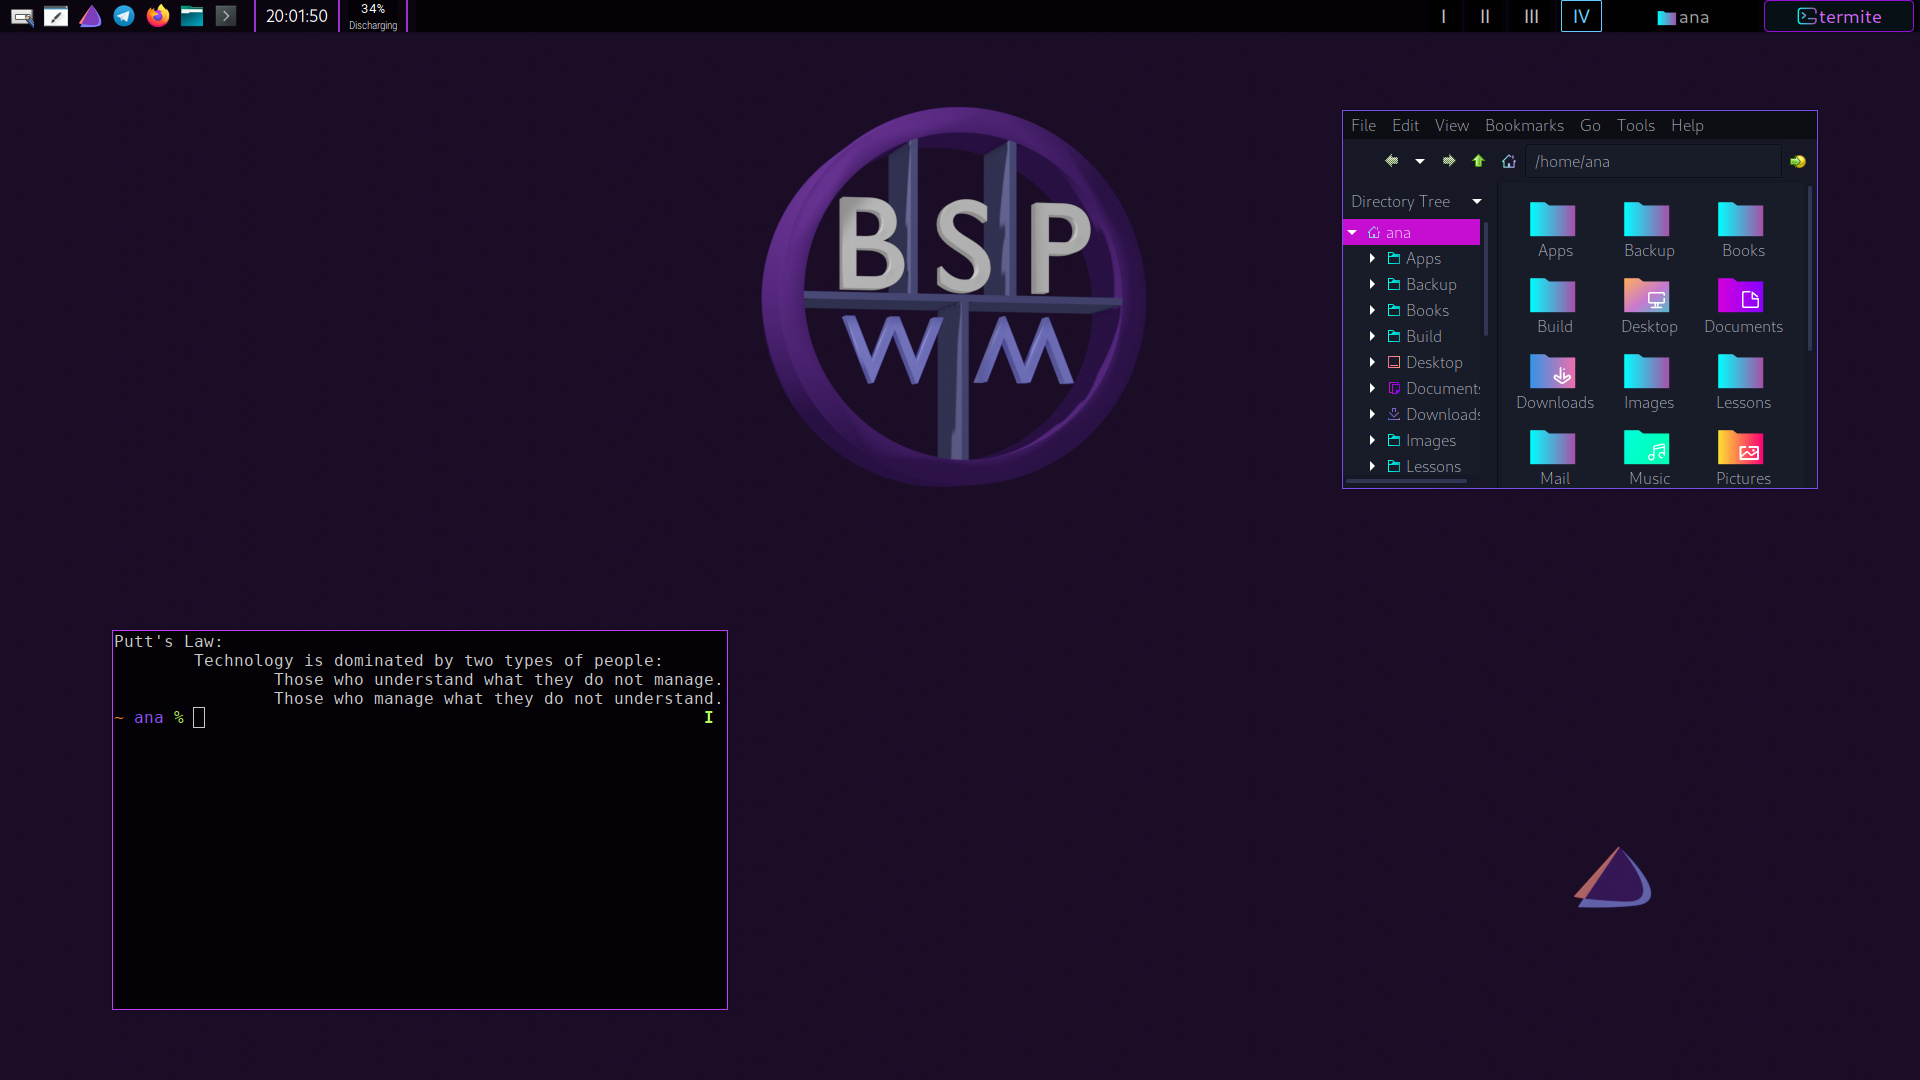
Task: Open the Bookmarks menu
Action: (x=1524, y=125)
